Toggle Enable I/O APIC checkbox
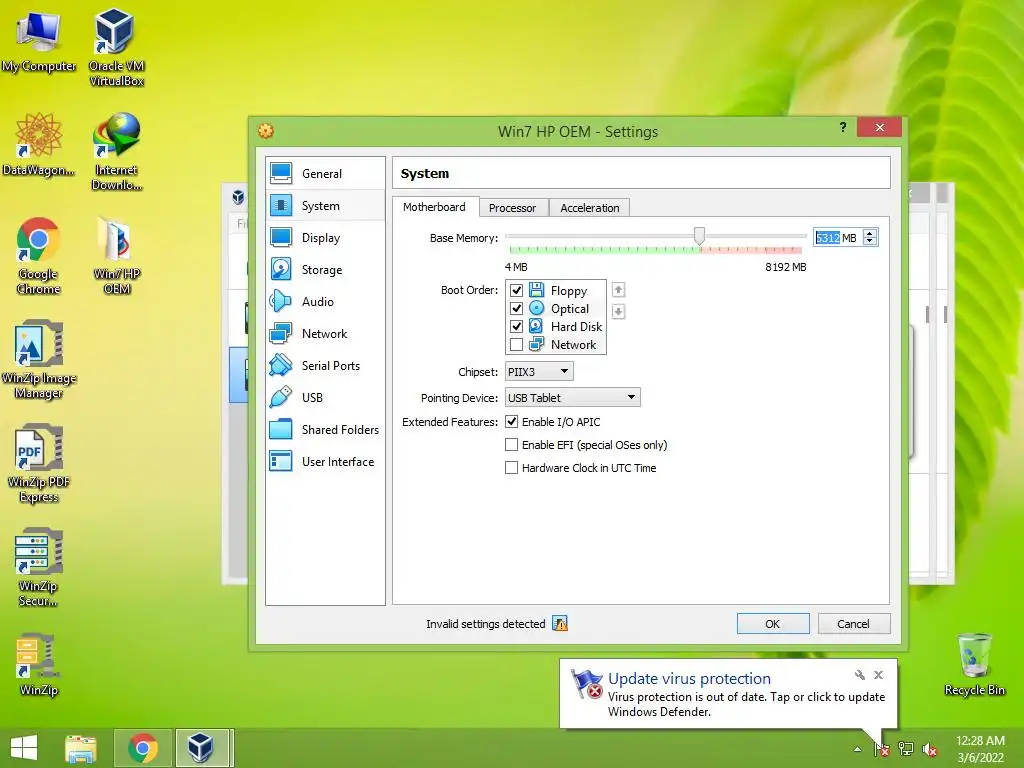Viewport: 1024px width, 768px height. 511,422
